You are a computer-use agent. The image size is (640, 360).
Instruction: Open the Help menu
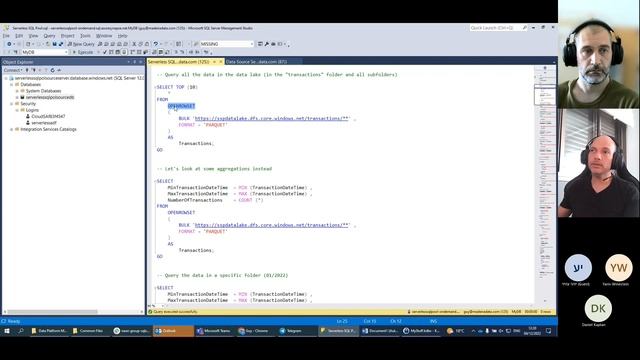122,36
